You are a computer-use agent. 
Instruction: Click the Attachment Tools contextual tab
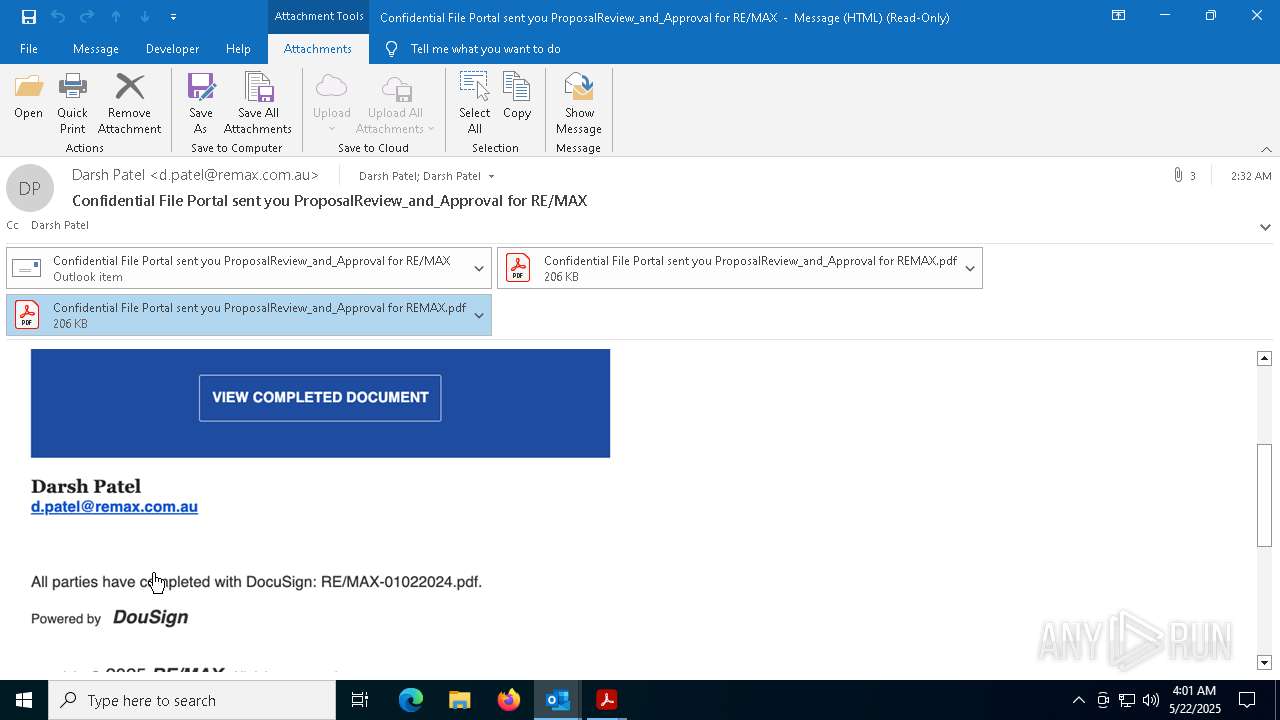coord(319,16)
